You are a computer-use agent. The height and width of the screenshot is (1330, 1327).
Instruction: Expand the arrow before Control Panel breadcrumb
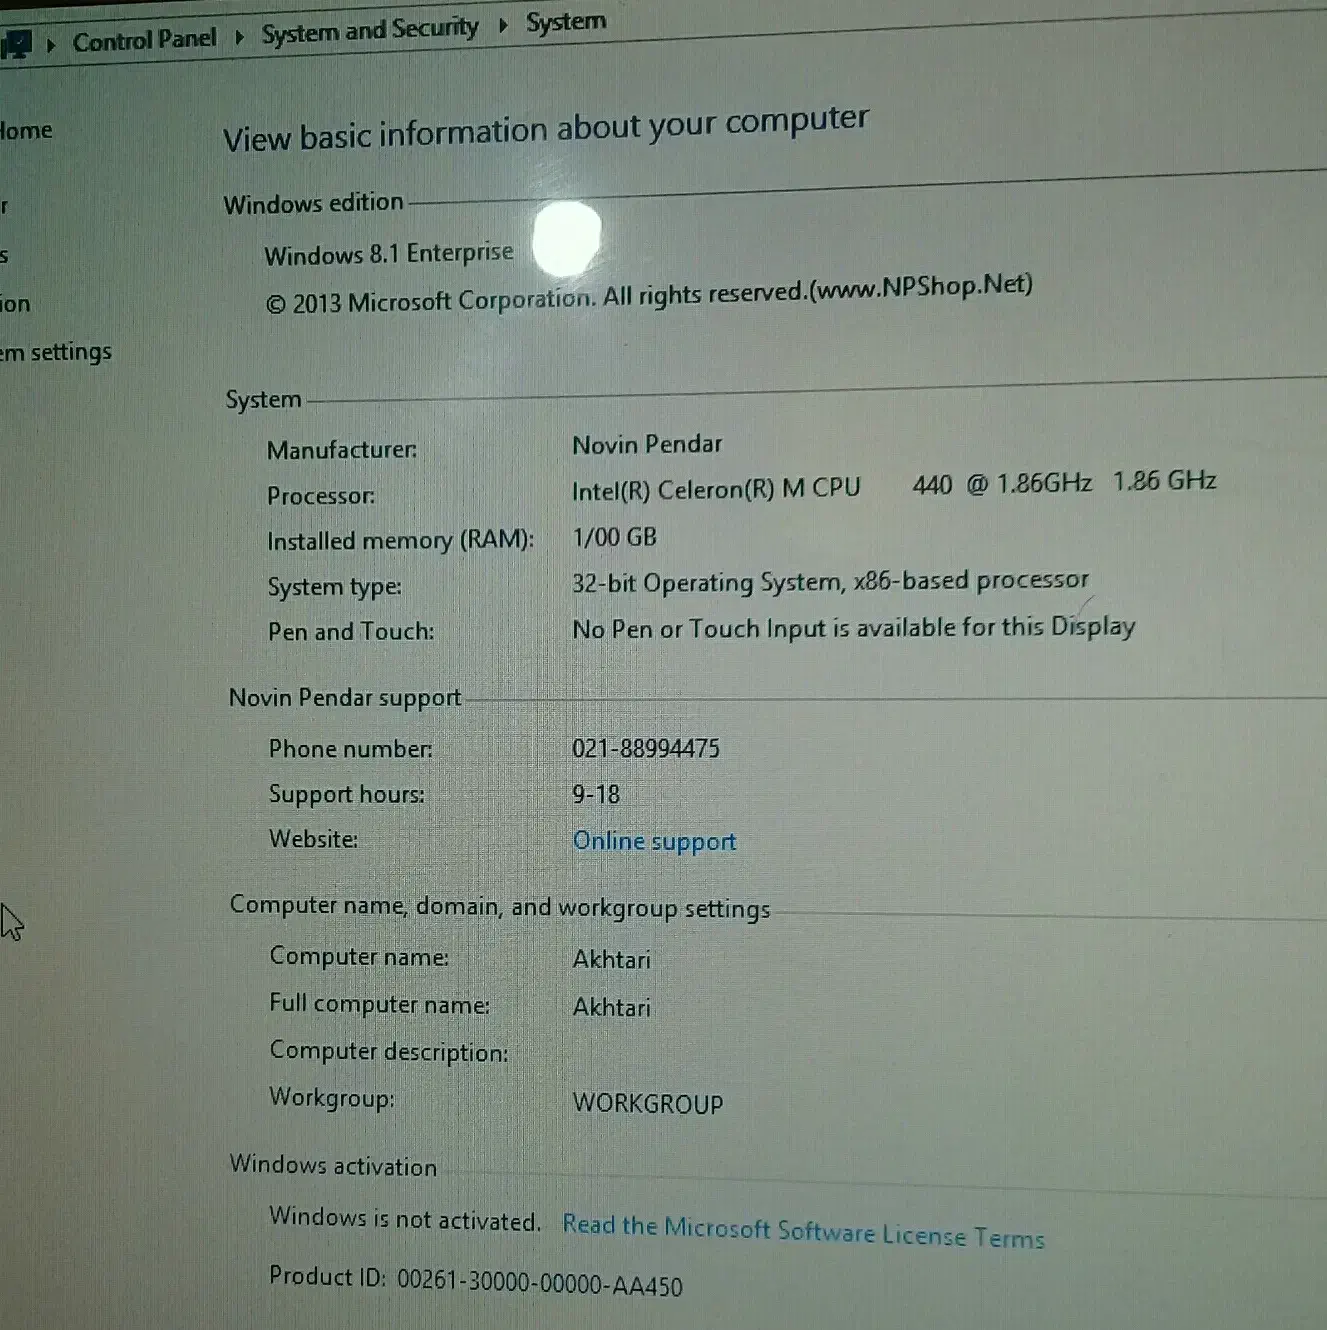(51, 44)
